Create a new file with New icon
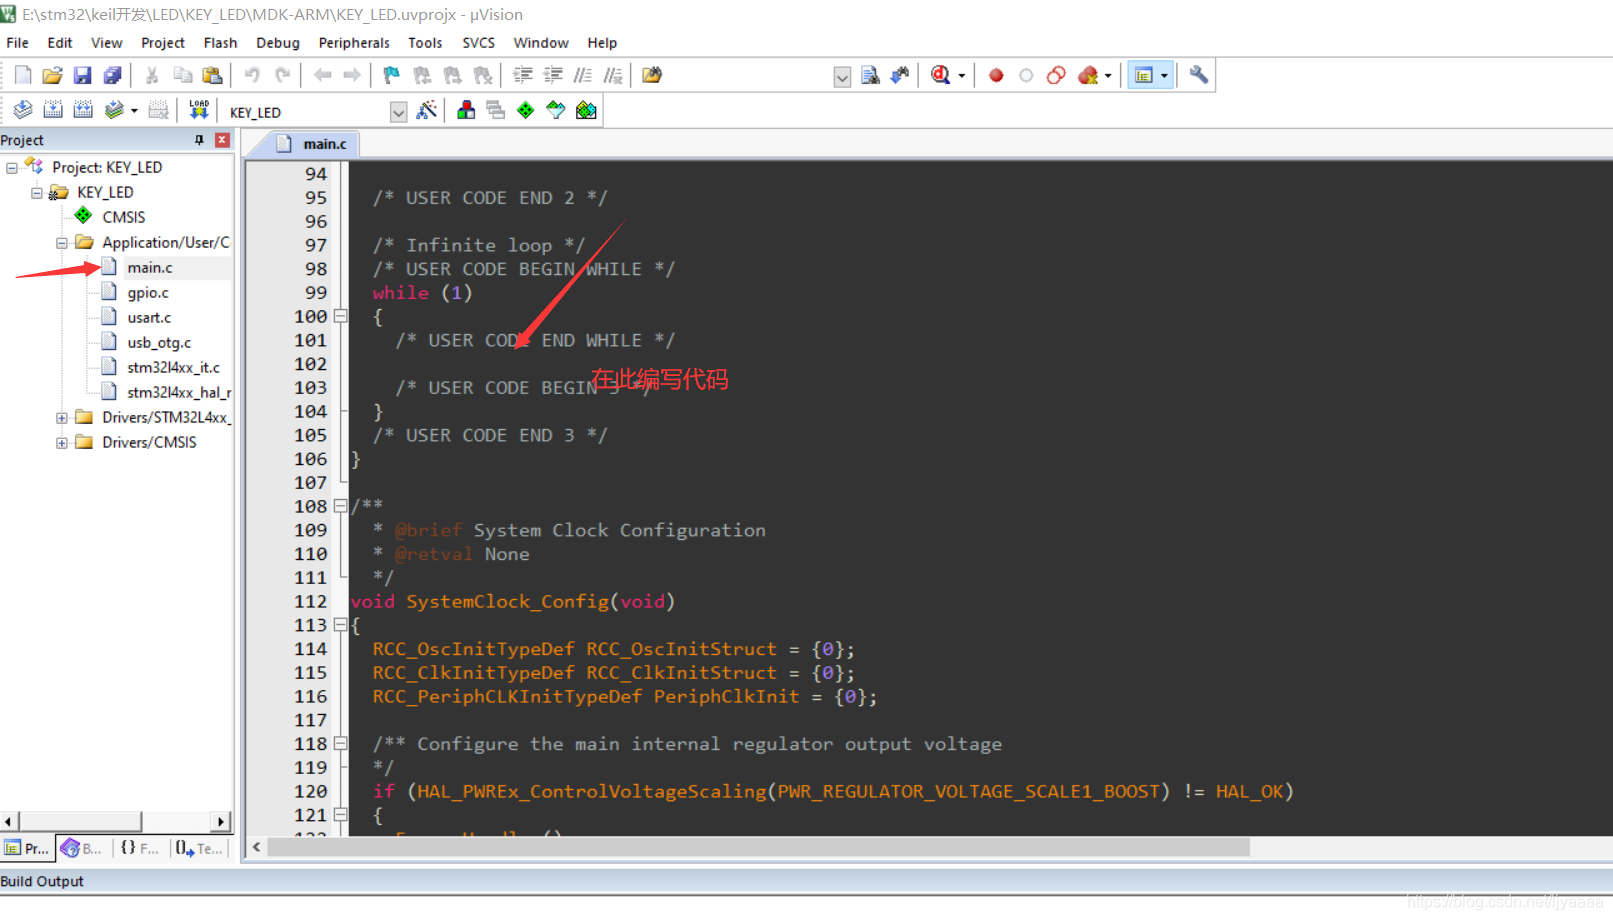 23,75
